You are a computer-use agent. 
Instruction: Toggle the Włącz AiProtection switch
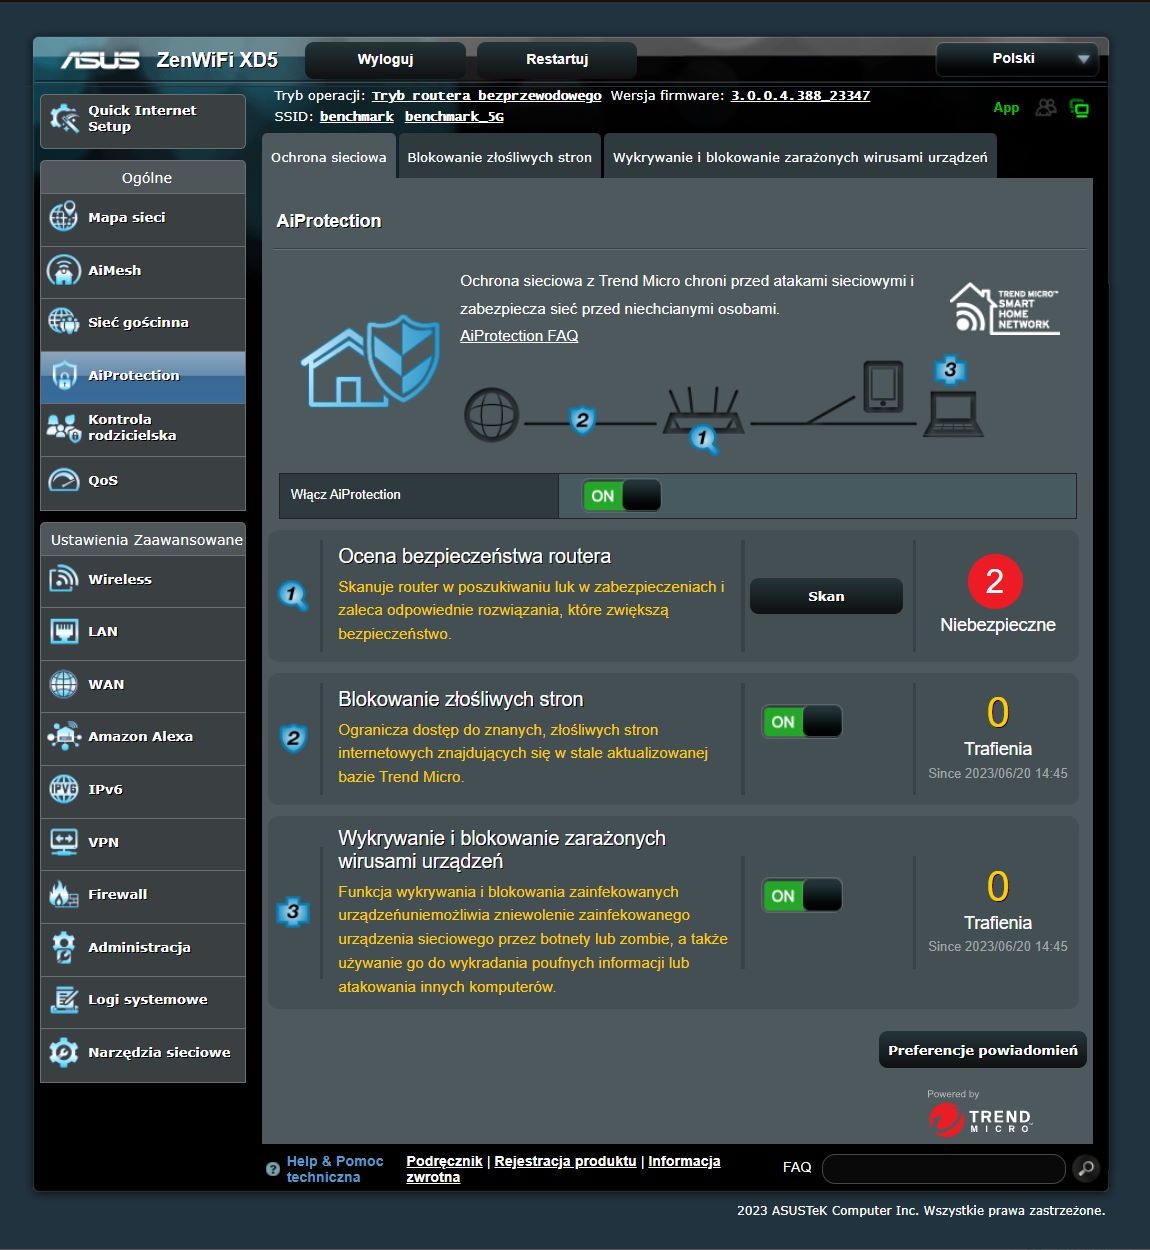click(x=622, y=495)
